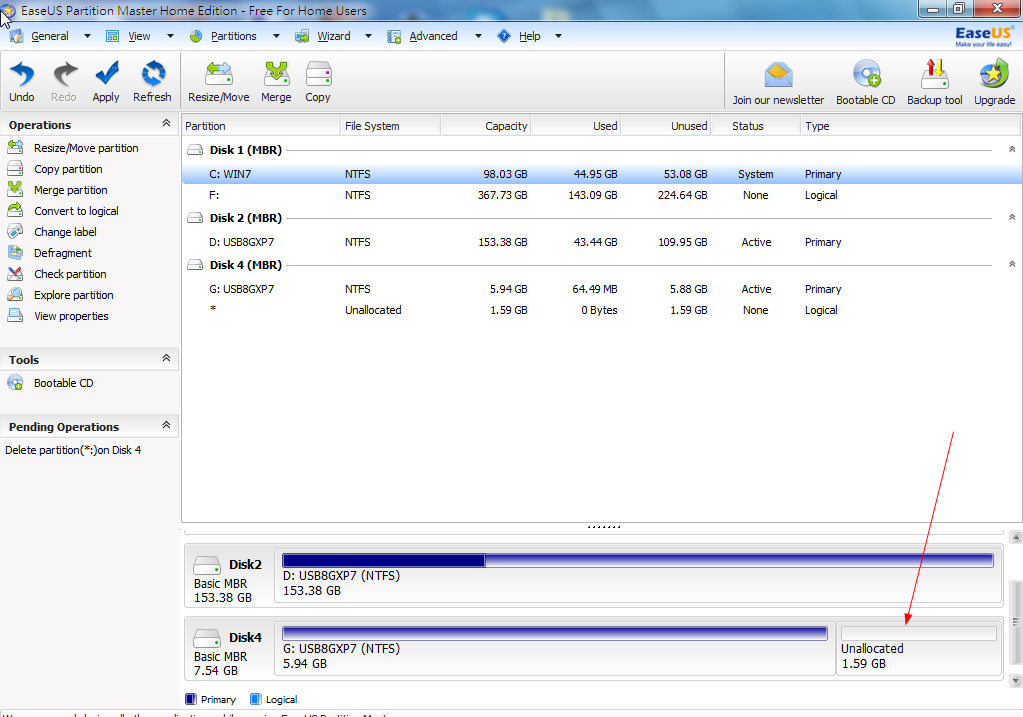The height and width of the screenshot is (717, 1023).
Task: Open the Backup tool icon
Action: (x=934, y=74)
